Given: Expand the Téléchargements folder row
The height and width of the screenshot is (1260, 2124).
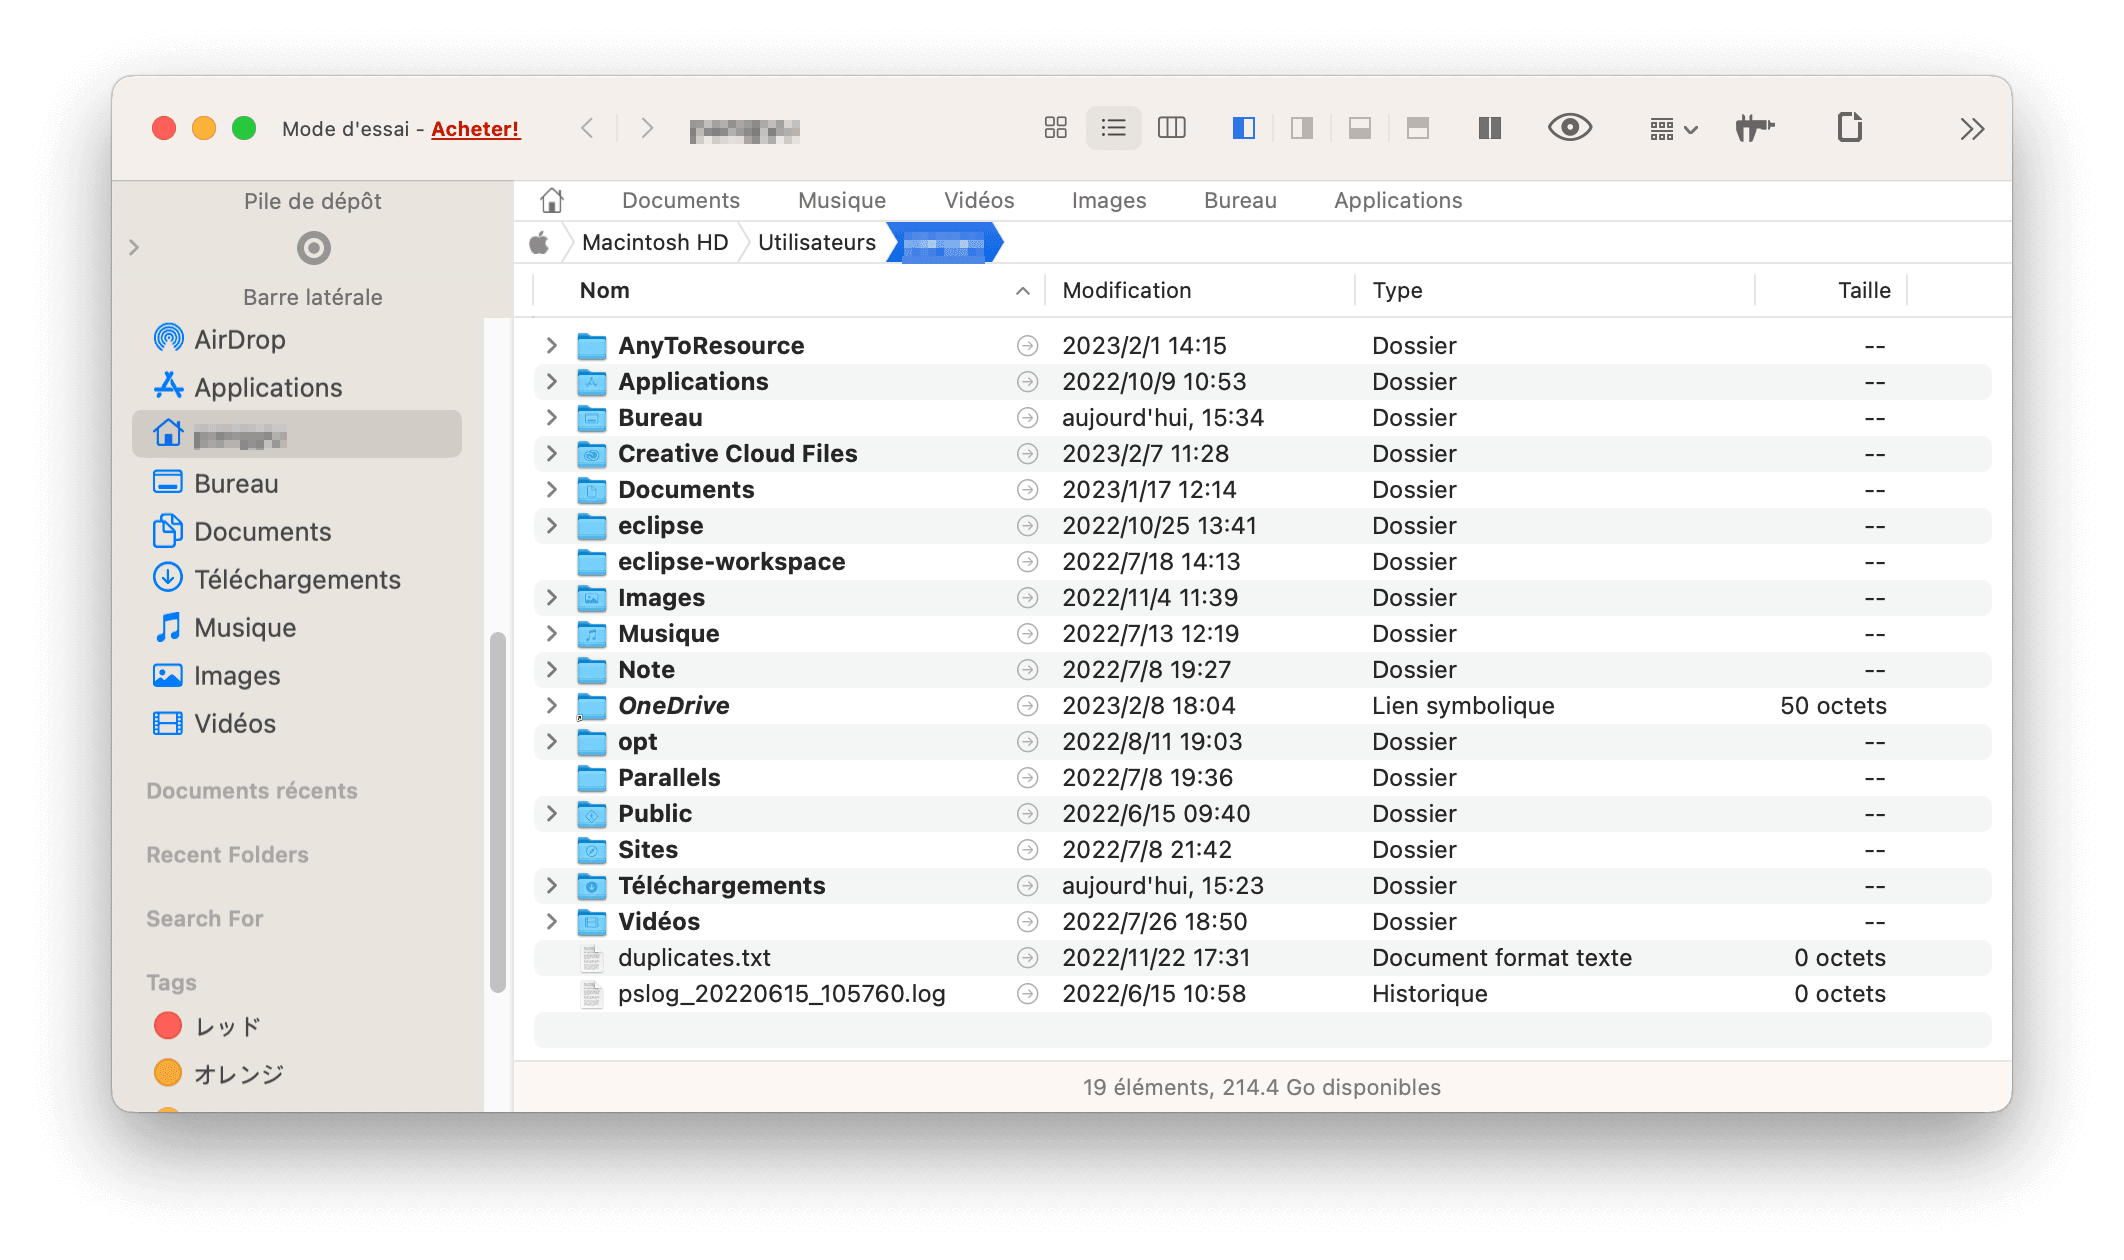Looking at the screenshot, I should (551, 885).
